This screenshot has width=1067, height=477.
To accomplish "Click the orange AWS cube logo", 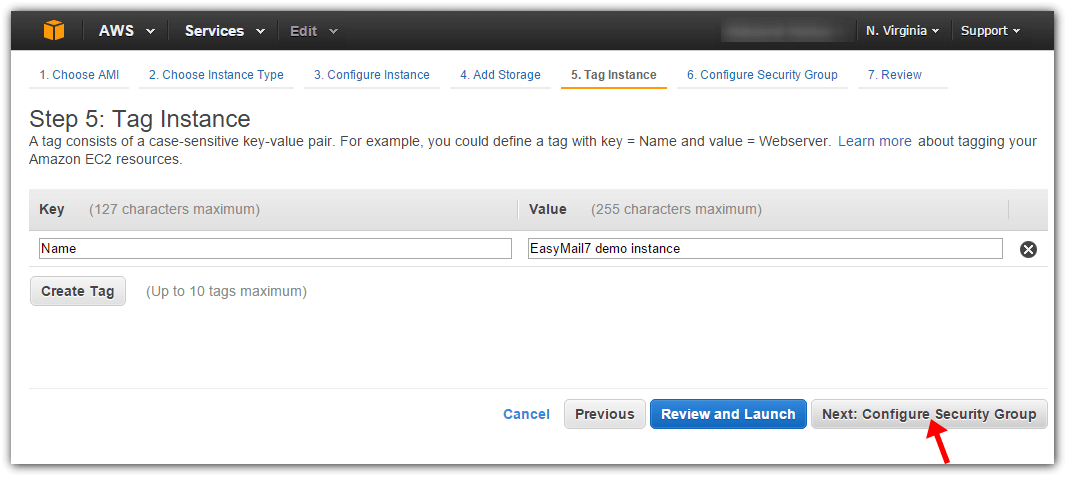I will [54, 31].
